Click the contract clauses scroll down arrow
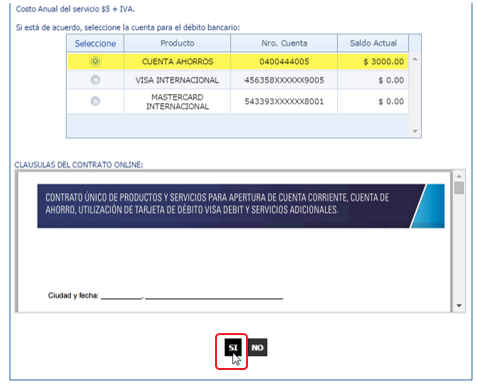477x388 pixels. (459, 306)
